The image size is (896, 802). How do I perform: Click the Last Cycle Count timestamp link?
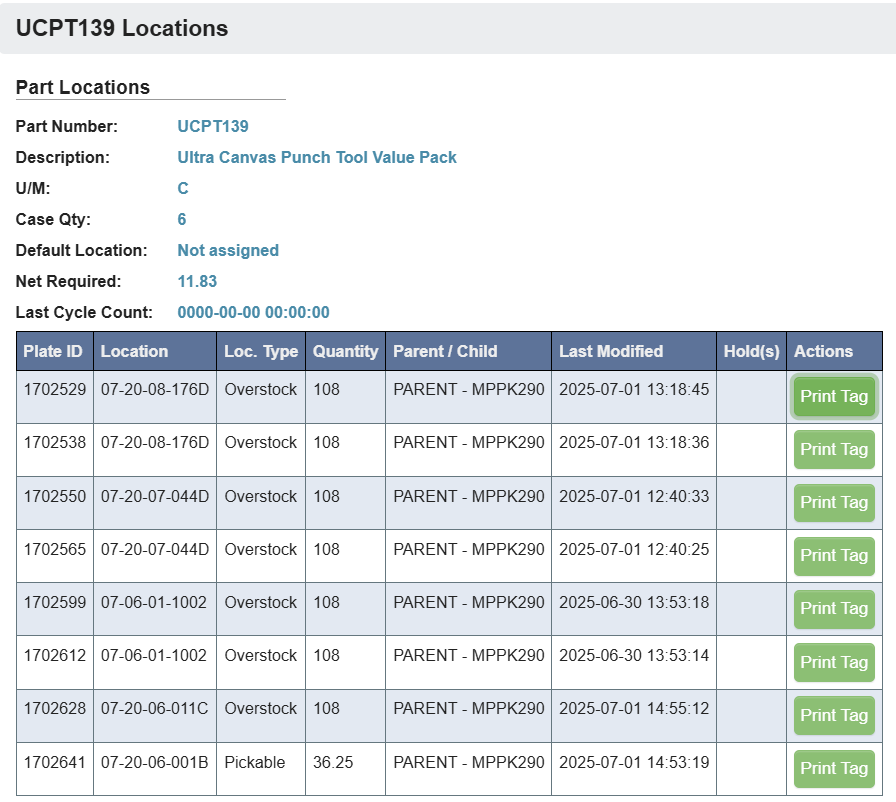coord(253,312)
